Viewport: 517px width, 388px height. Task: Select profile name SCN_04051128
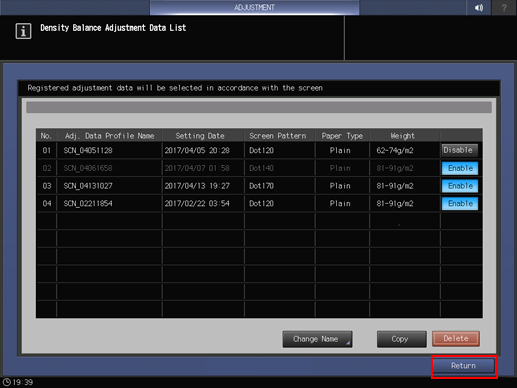[x=88, y=150]
